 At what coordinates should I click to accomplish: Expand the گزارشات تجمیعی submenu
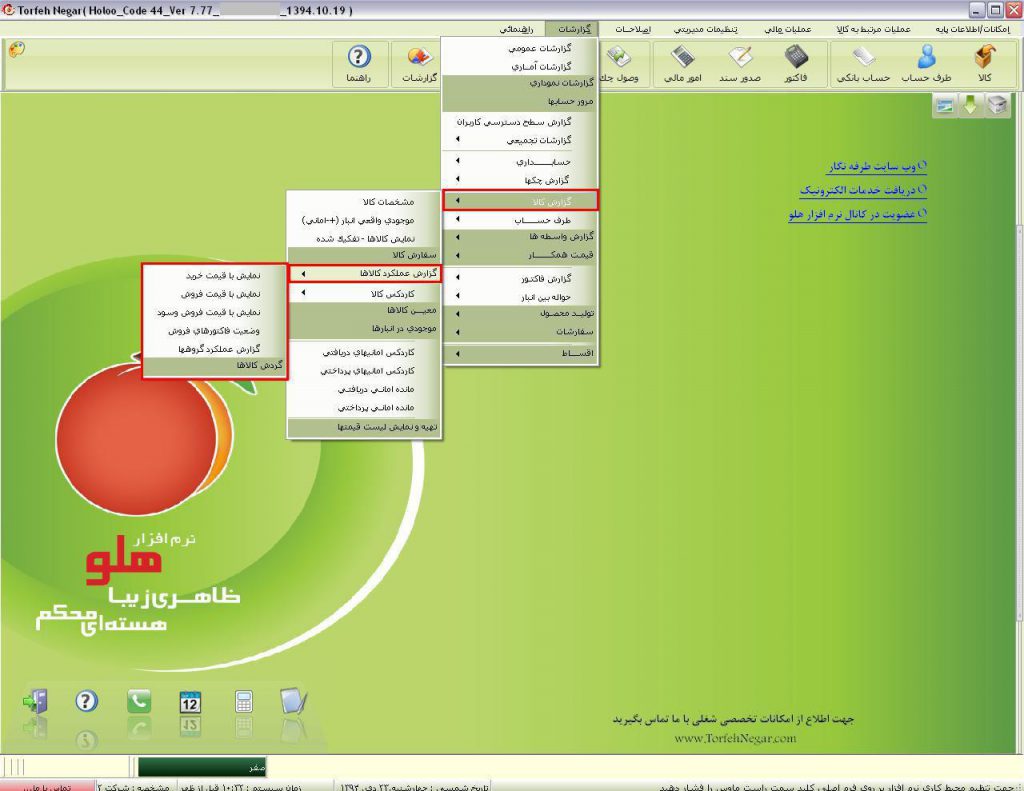[x=520, y=140]
